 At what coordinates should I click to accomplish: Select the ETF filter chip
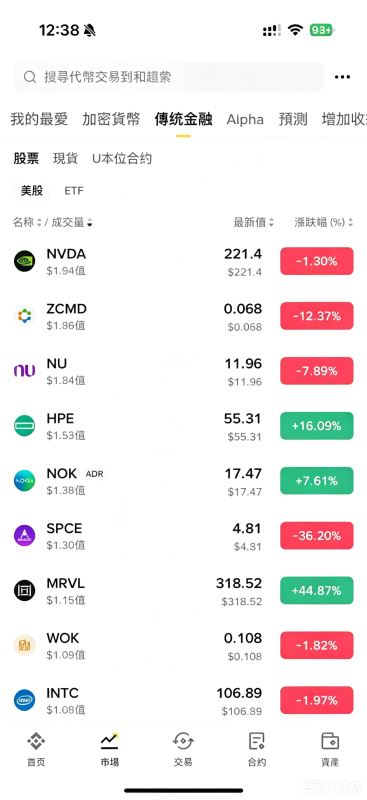(x=74, y=191)
